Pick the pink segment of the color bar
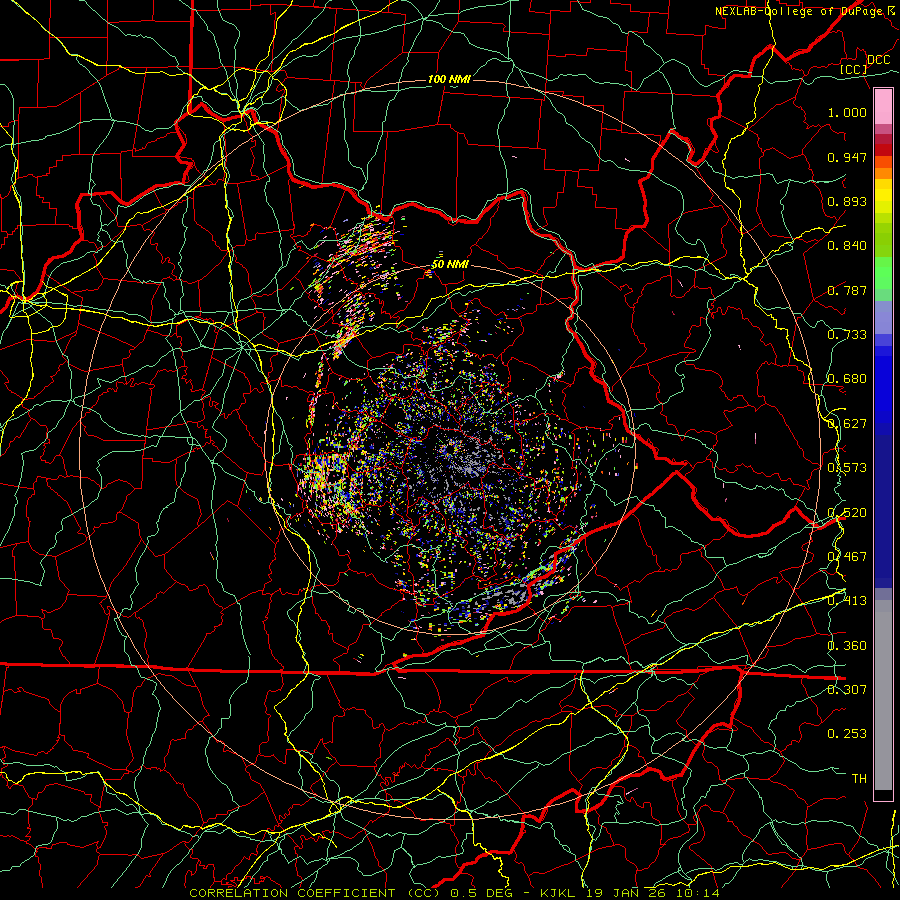900x900 pixels. (x=883, y=106)
